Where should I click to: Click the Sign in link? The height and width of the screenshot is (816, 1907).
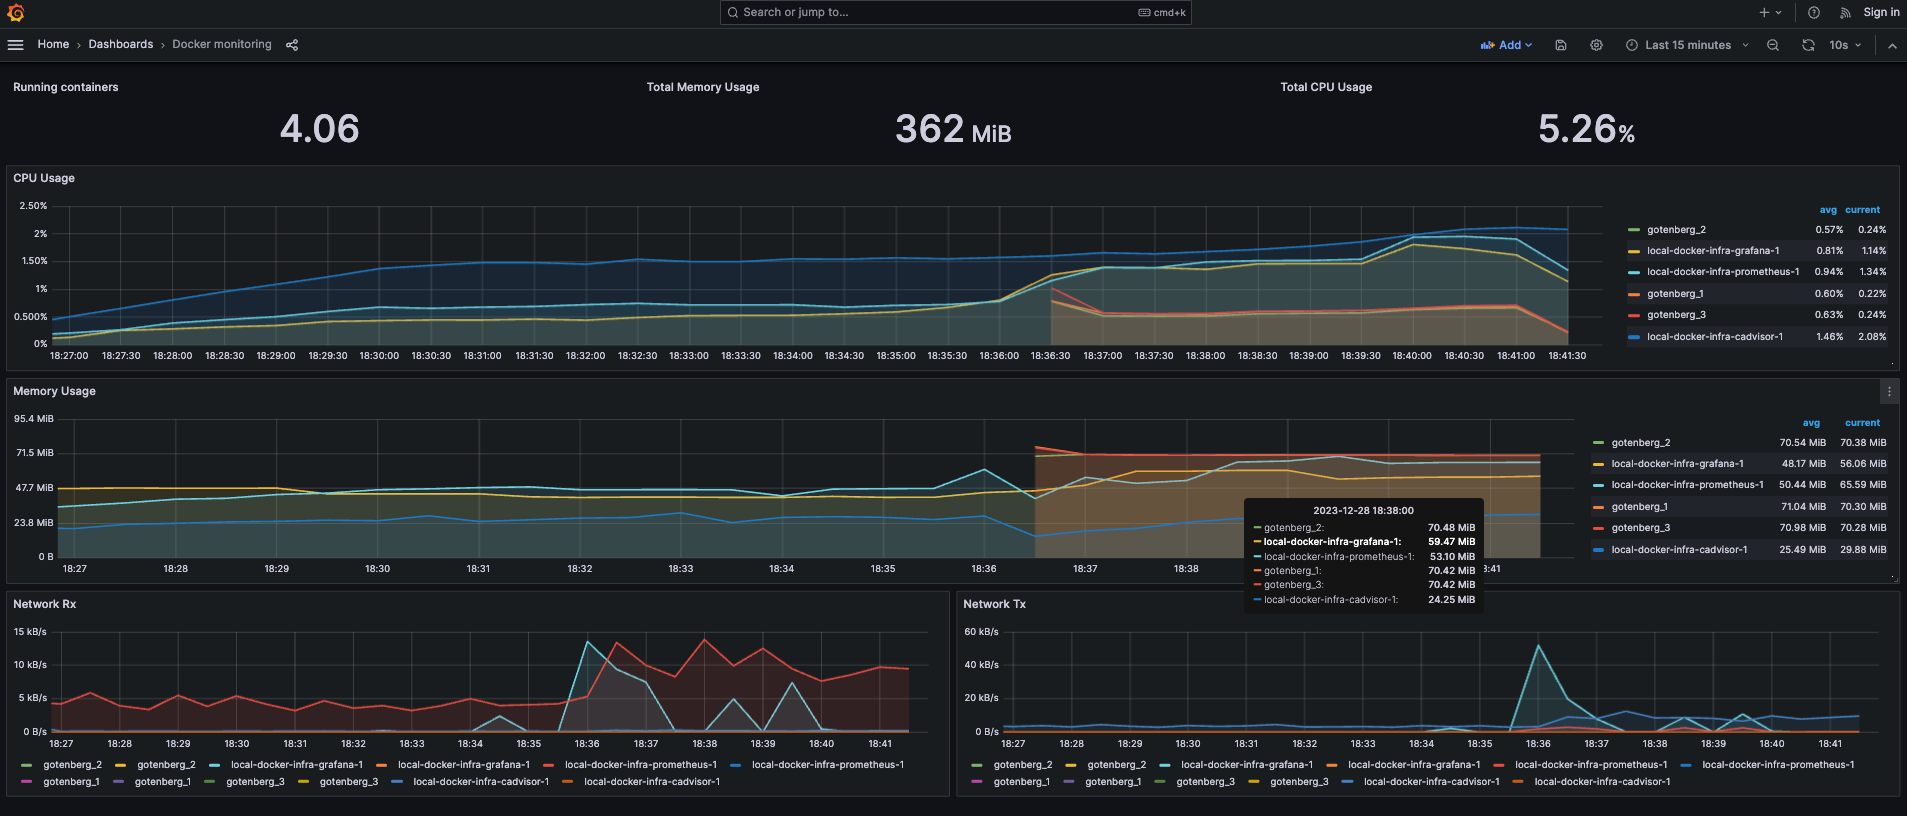pos(1881,12)
